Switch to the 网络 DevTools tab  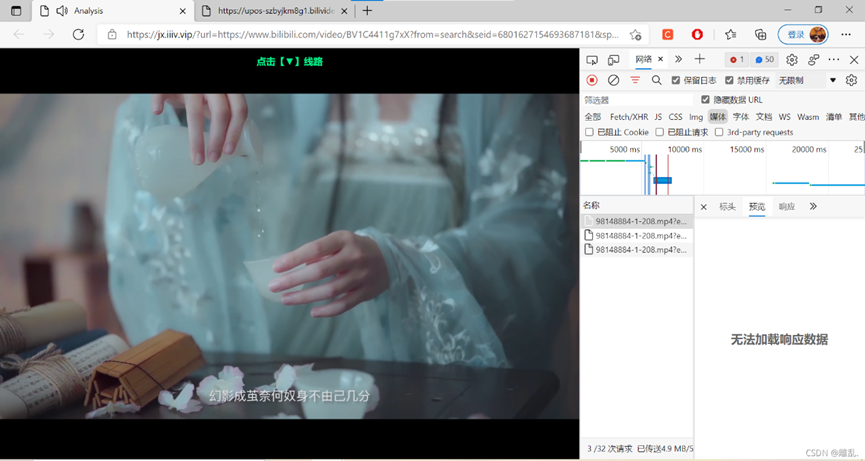(643, 59)
